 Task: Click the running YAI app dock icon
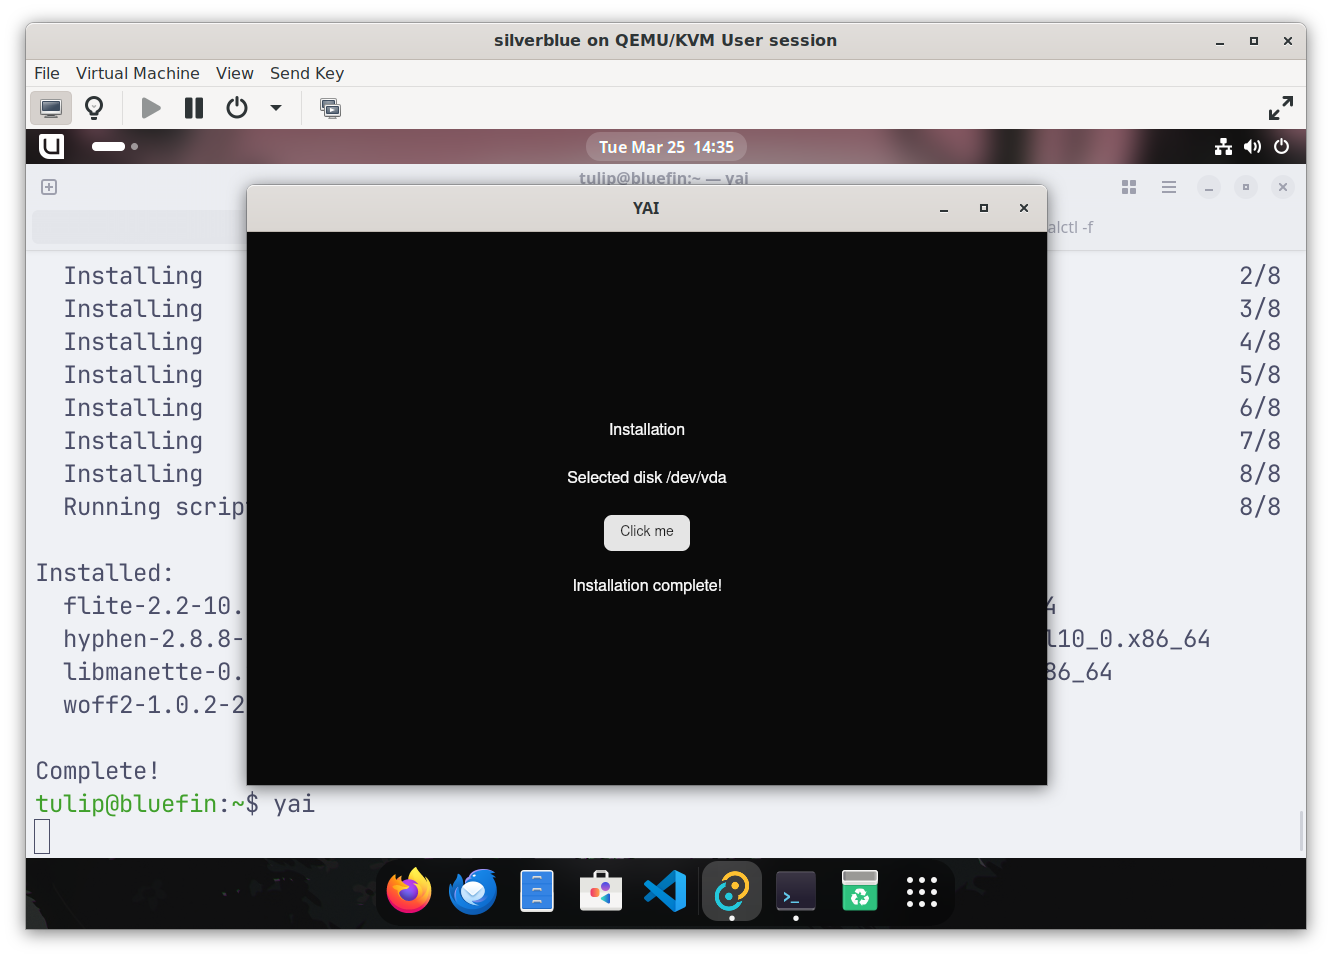[732, 891]
